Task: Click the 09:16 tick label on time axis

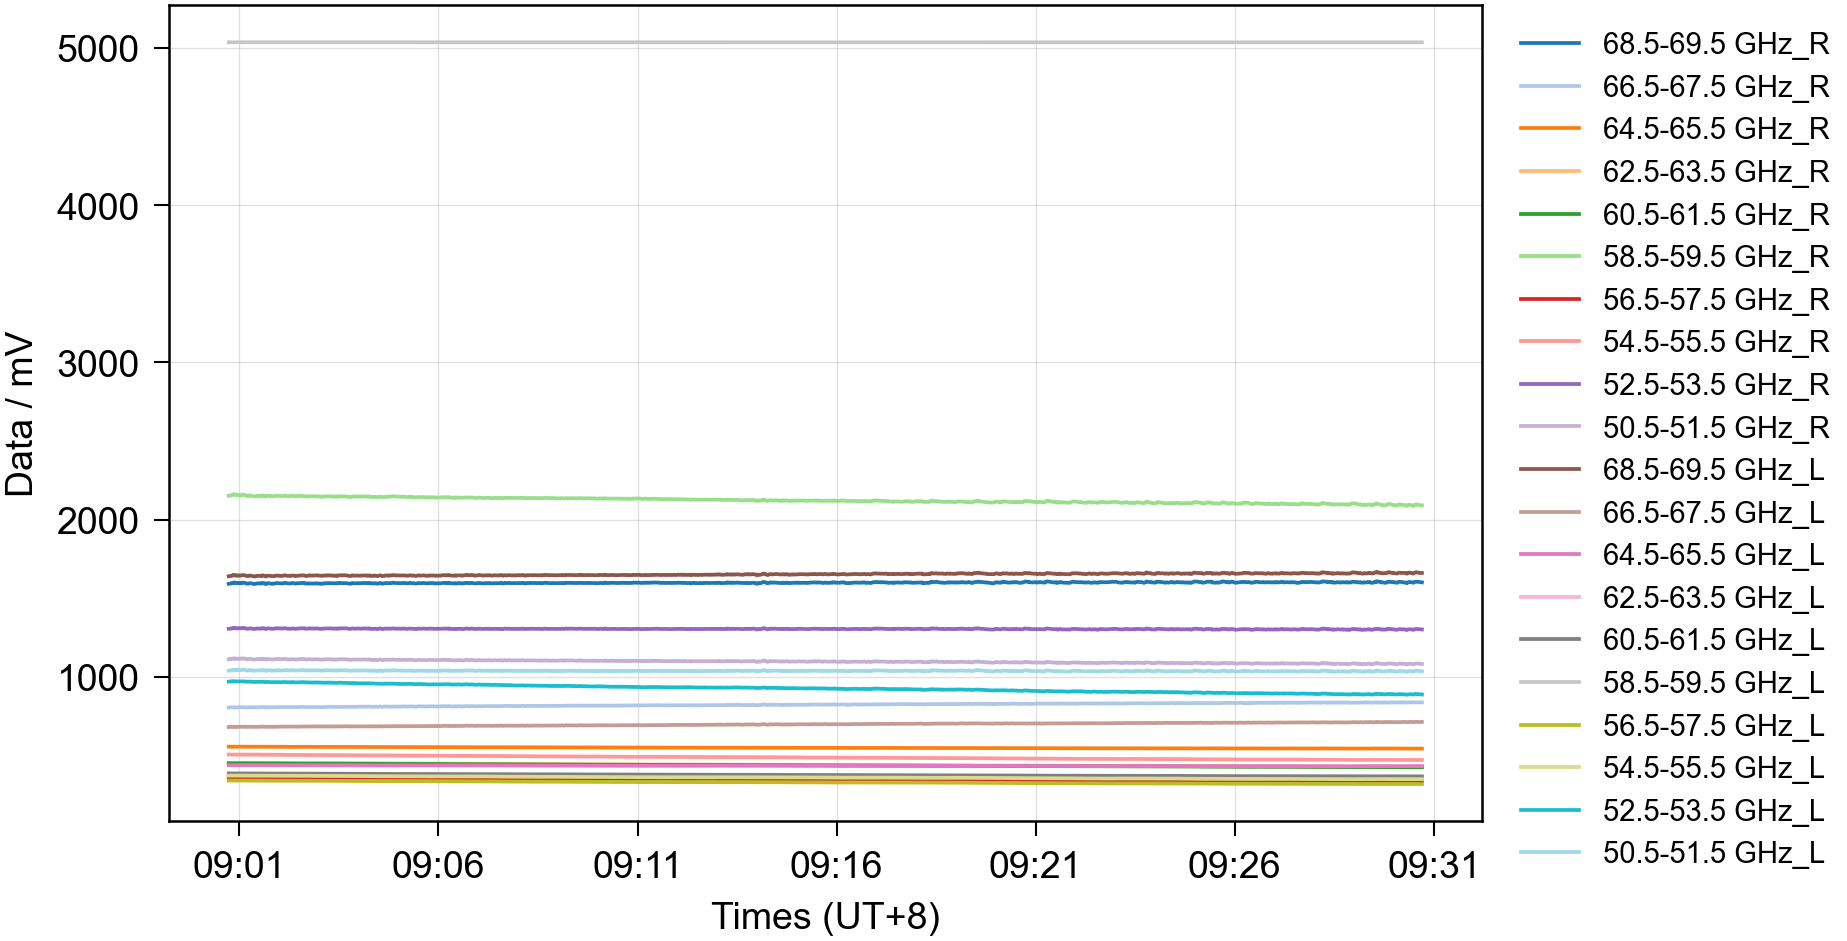Action: point(835,865)
